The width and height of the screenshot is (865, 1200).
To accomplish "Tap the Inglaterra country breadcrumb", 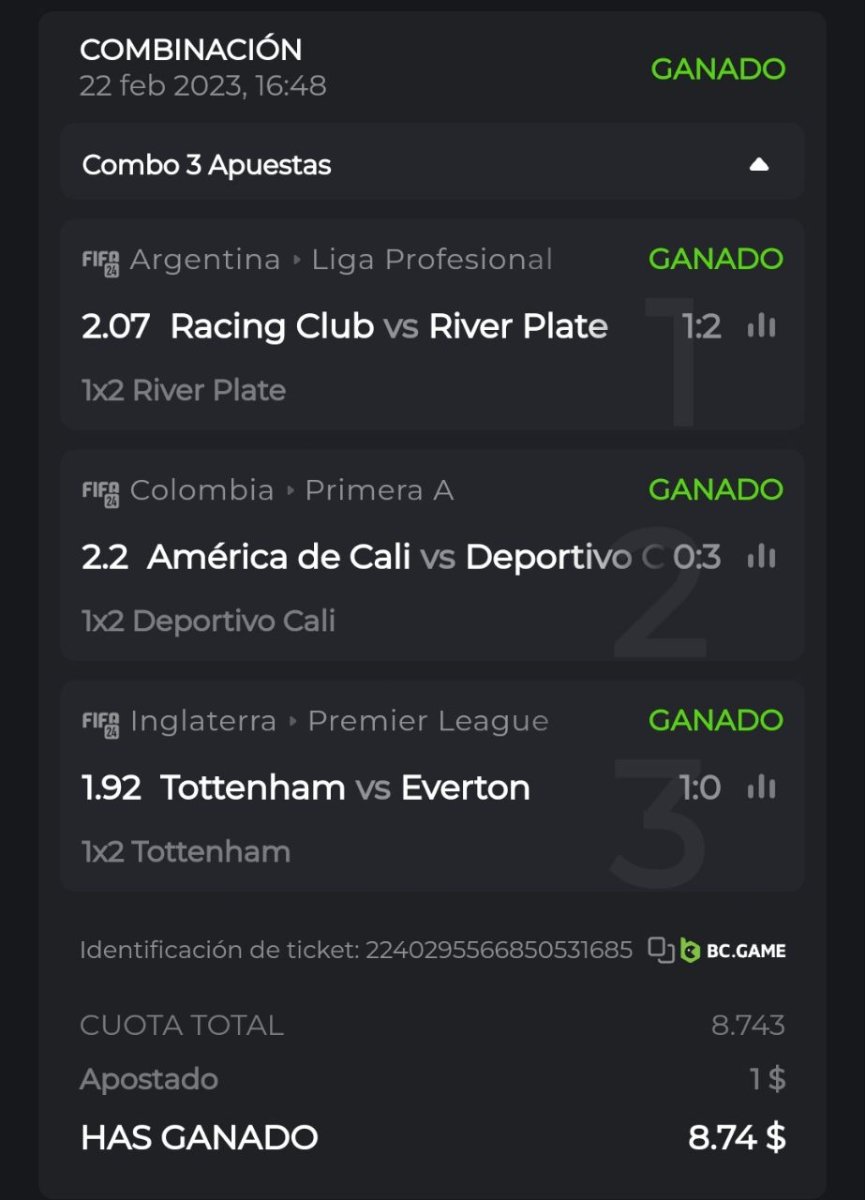I will click(x=203, y=722).
